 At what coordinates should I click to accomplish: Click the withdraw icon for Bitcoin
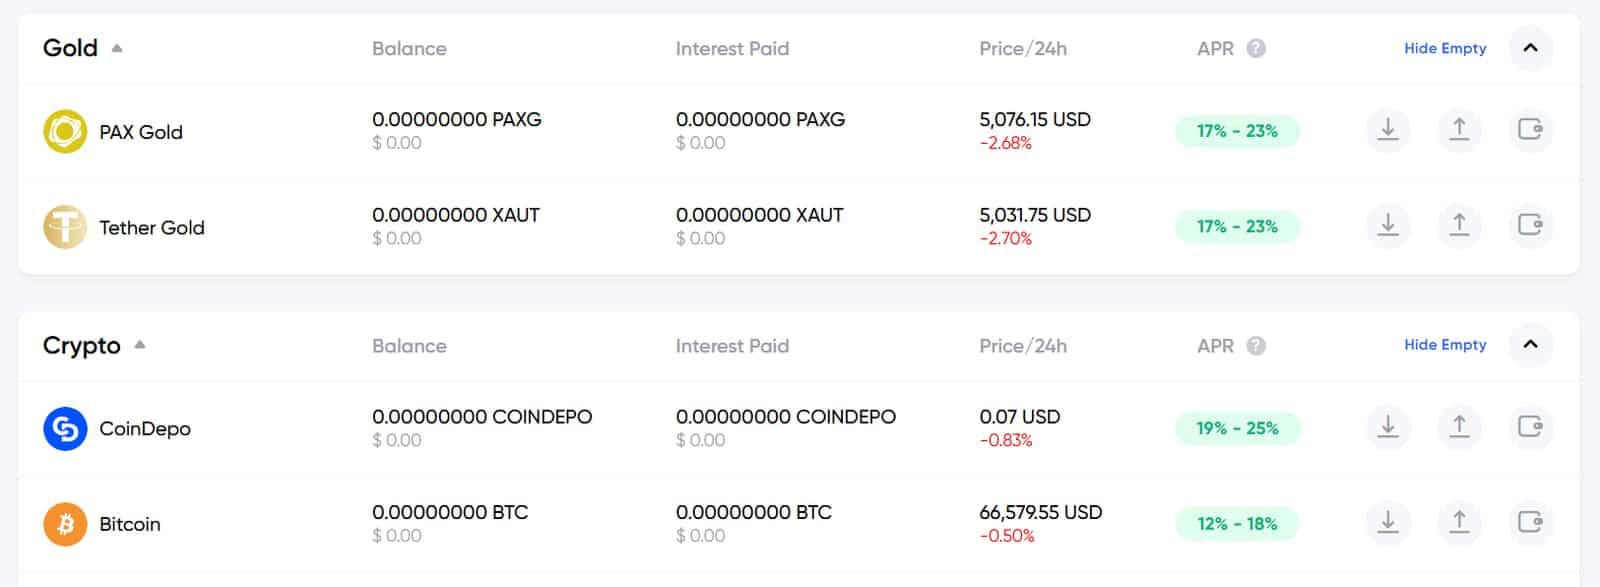1458,523
